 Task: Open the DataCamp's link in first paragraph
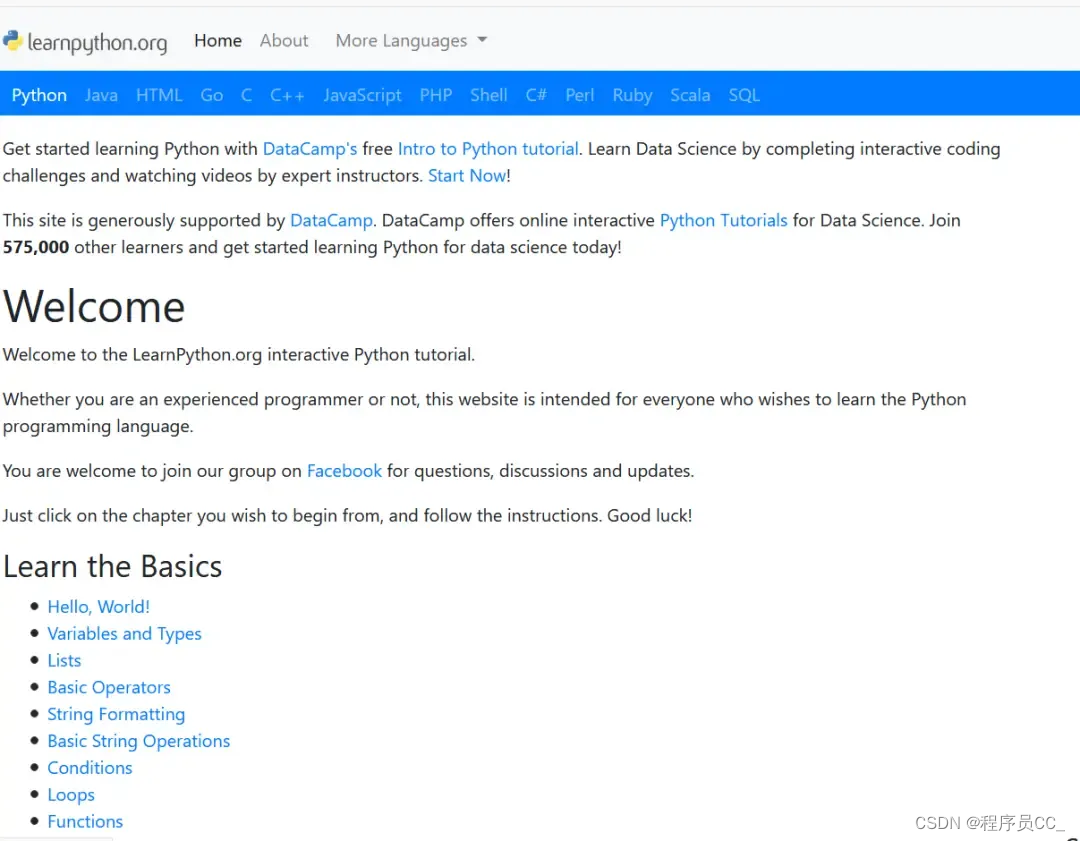point(310,149)
